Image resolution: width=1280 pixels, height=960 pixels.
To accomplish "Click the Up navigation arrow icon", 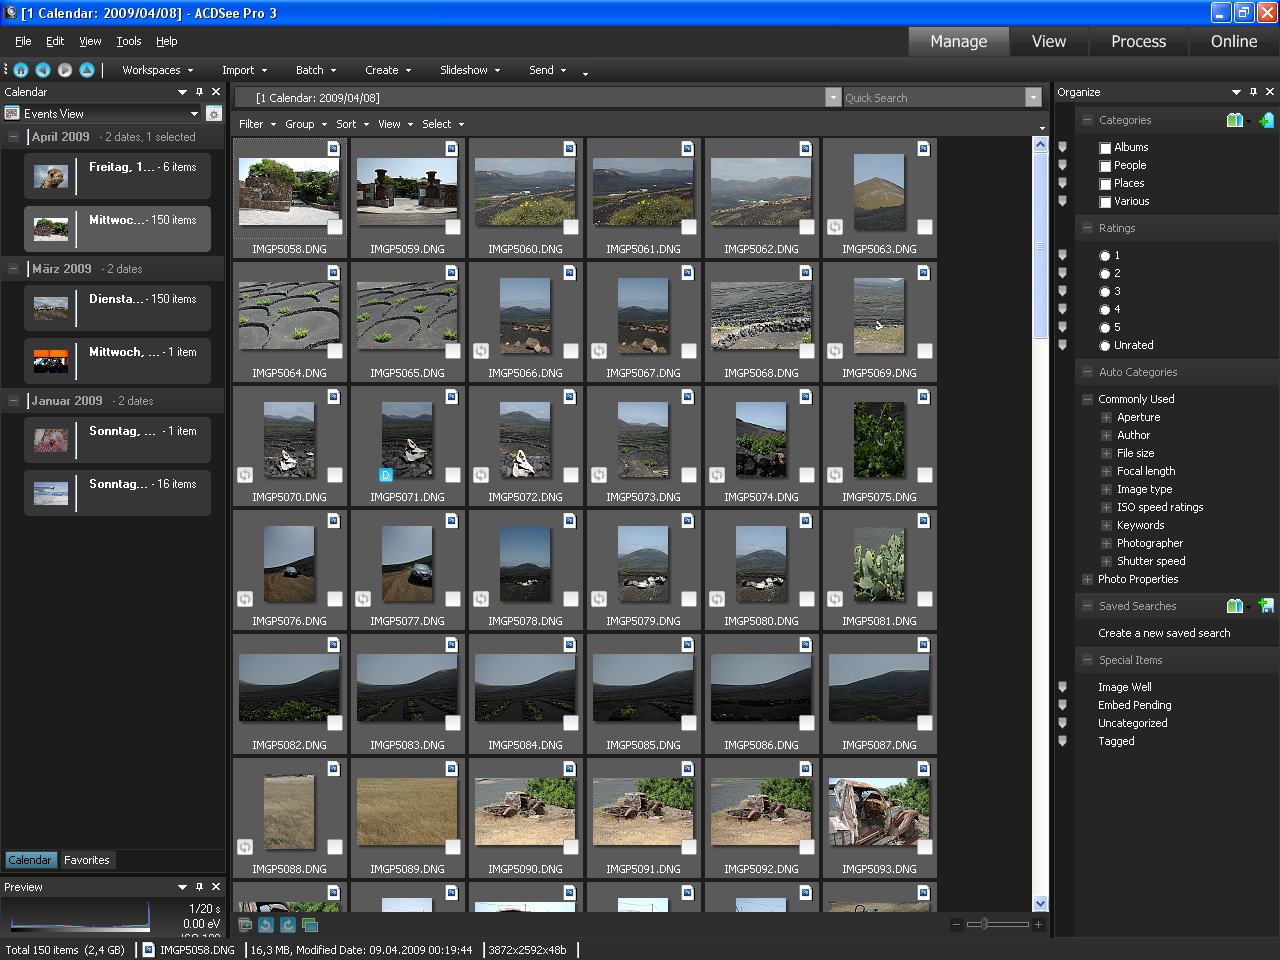I will point(86,70).
